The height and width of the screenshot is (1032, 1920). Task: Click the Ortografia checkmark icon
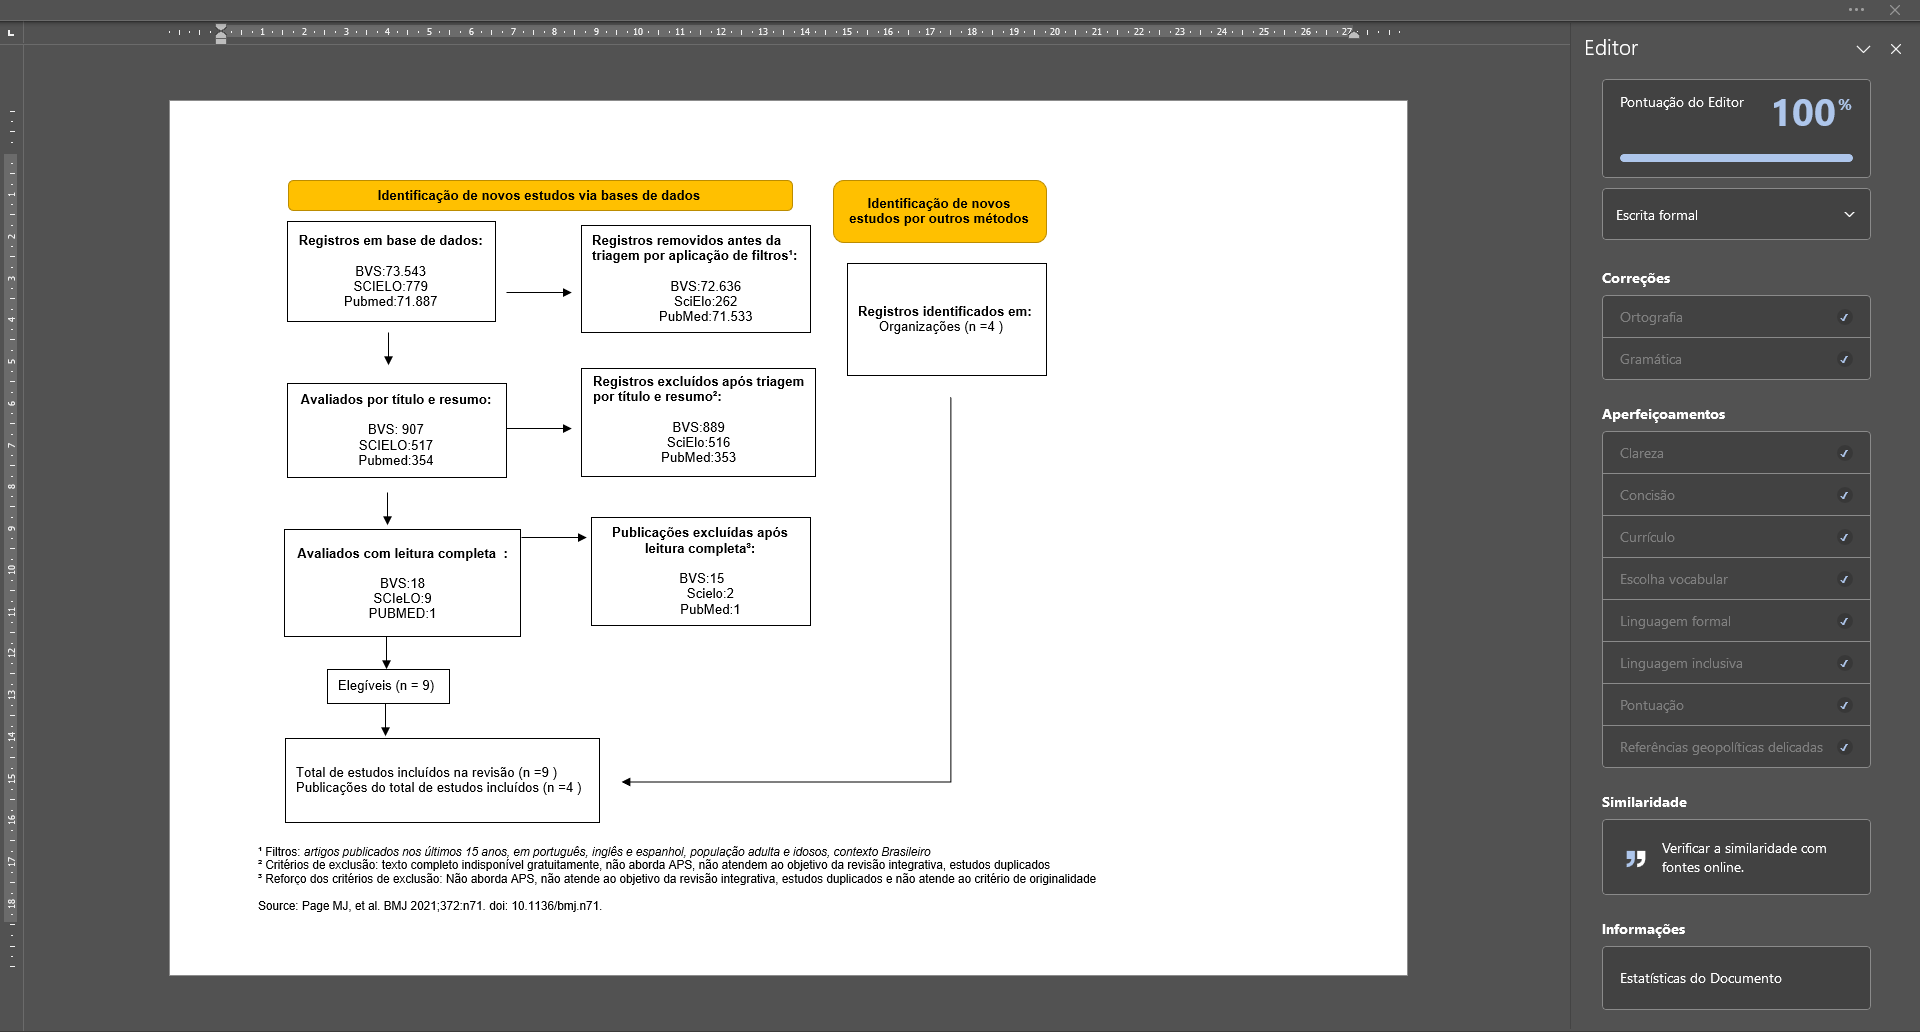click(x=1844, y=317)
